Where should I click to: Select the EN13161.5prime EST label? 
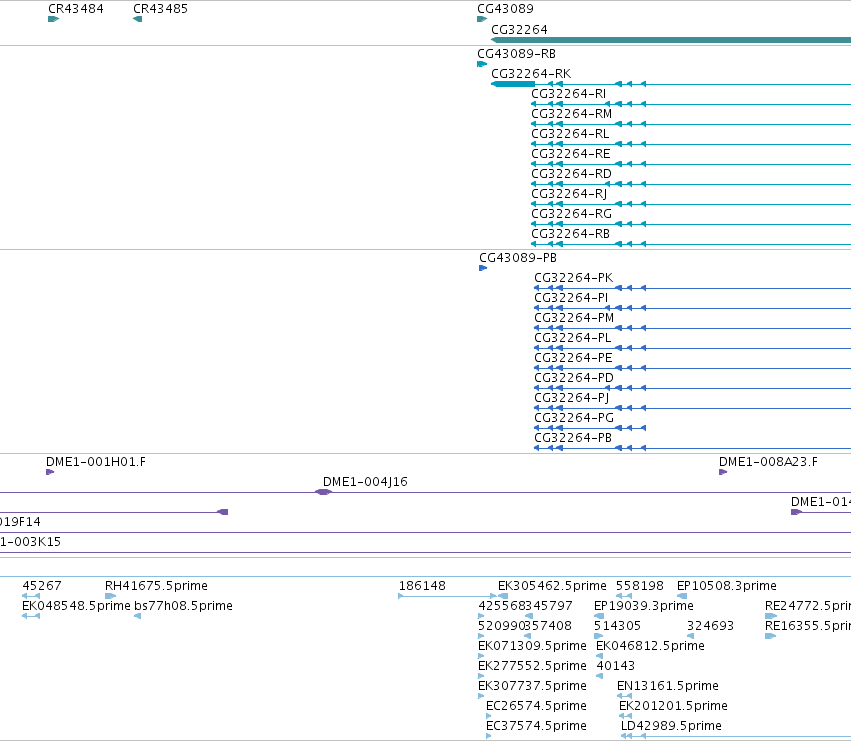[x=668, y=686]
